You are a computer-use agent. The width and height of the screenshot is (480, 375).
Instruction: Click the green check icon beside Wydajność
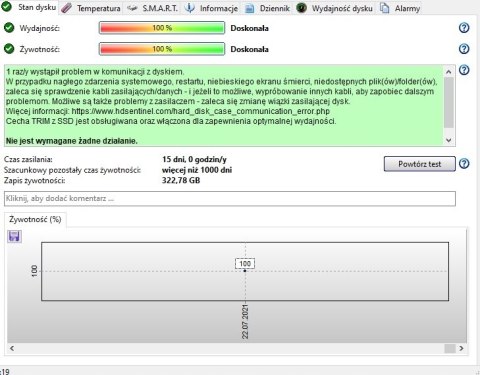[9, 28]
